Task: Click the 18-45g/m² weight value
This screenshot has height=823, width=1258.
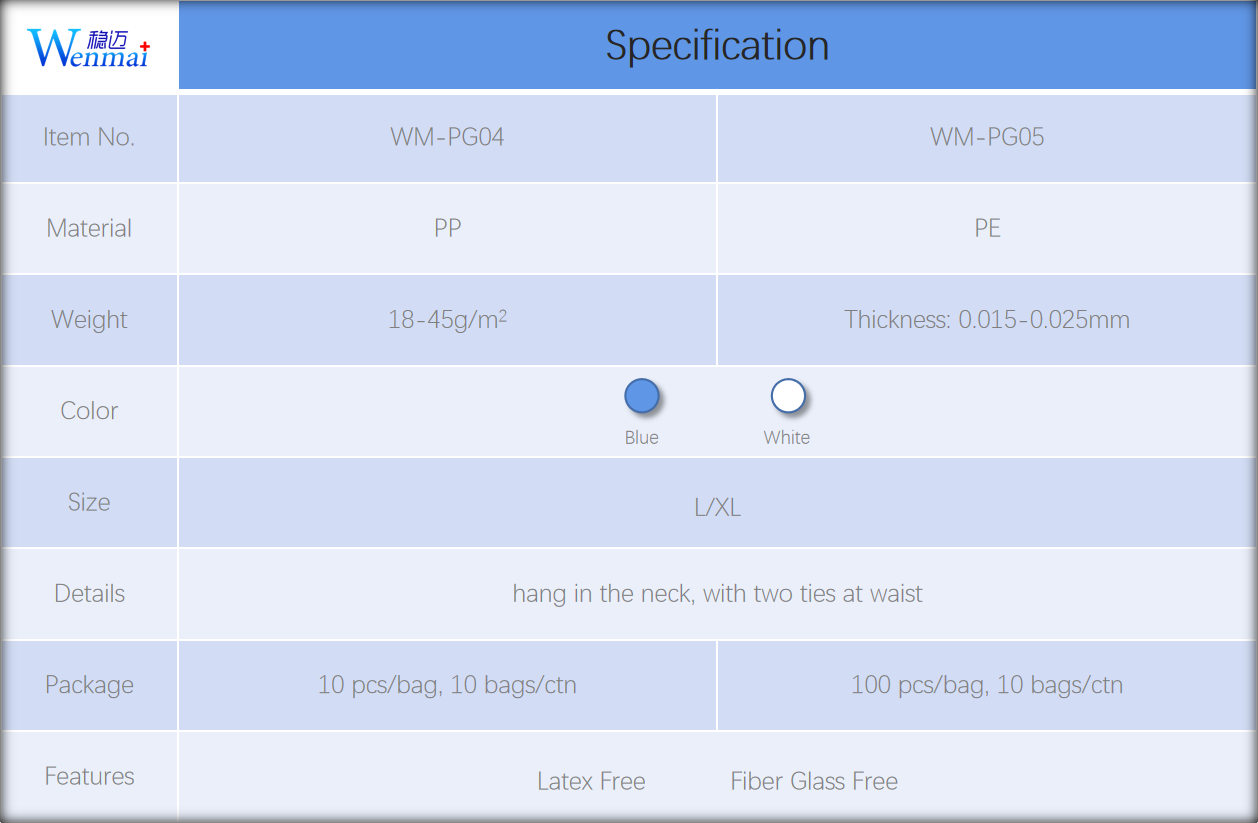Action: [447, 320]
